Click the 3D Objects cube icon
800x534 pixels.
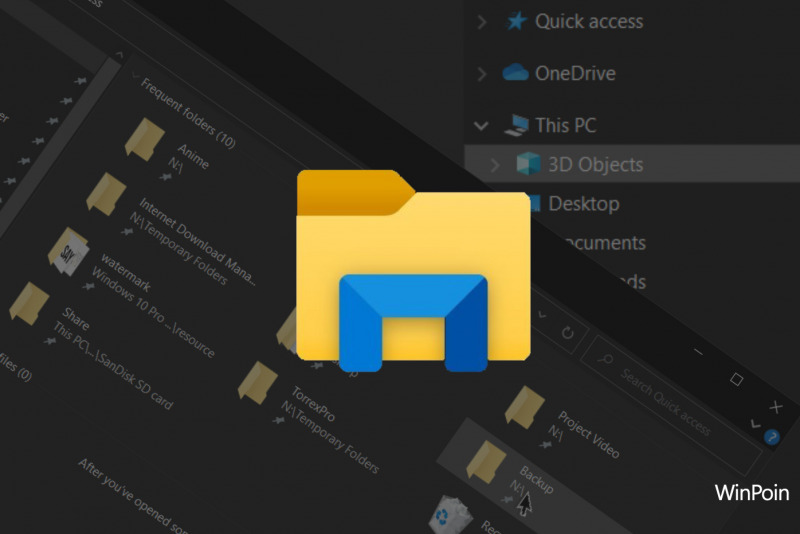pyautogui.click(x=528, y=163)
